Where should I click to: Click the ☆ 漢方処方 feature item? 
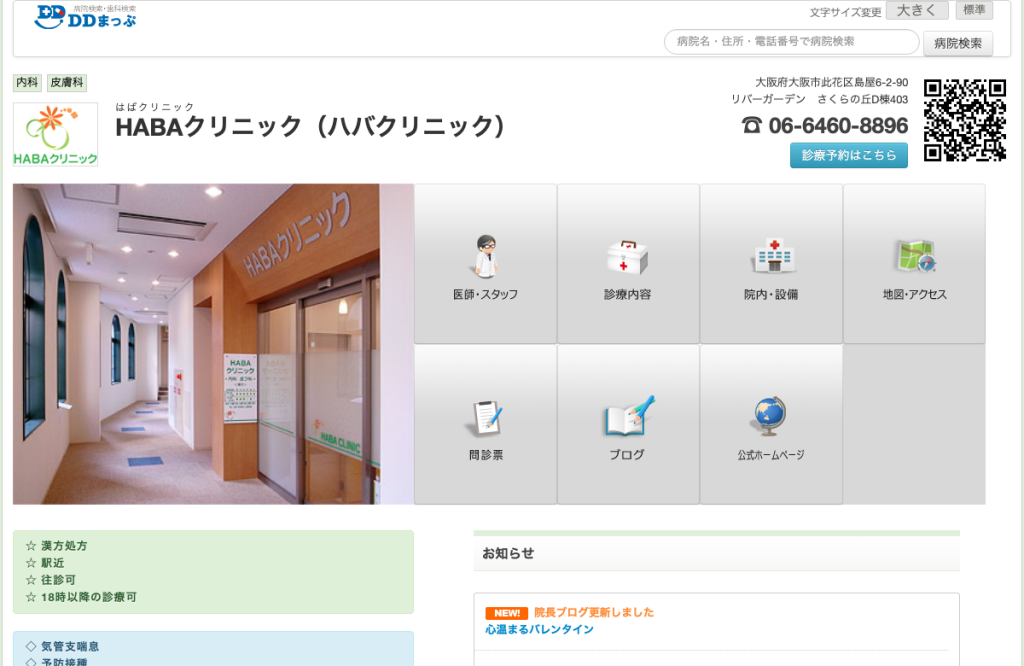click(x=56, y=546)
